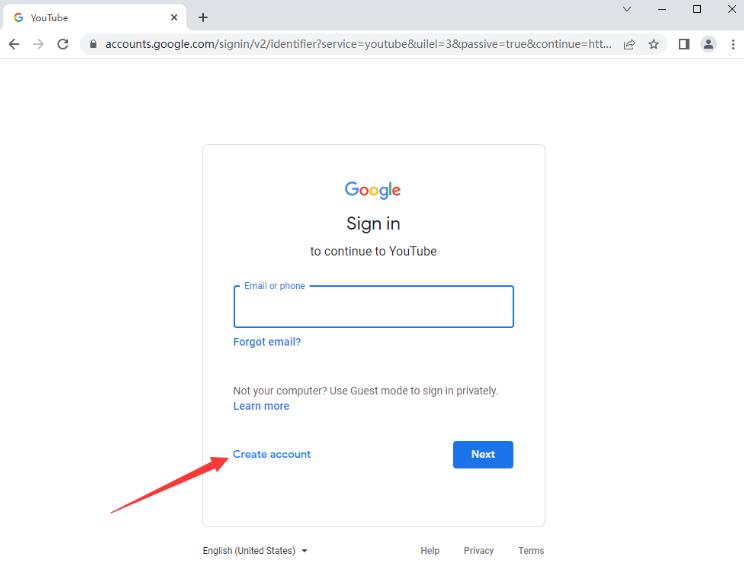Image resolution: width=744 pixels, height=567 pixels.
Task: Select the YouTube browser tab
Action: click(x=90, y=17)
